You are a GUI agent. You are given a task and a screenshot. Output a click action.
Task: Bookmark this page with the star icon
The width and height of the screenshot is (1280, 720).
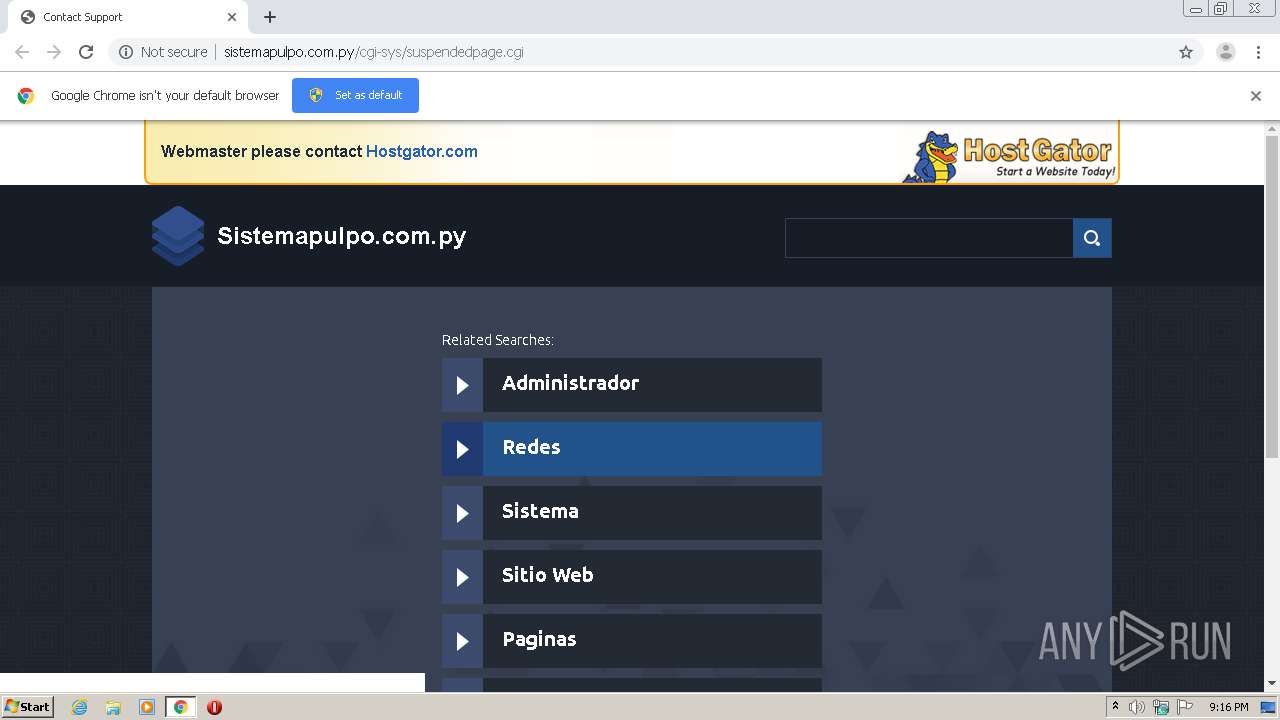tap(1186, 52)
